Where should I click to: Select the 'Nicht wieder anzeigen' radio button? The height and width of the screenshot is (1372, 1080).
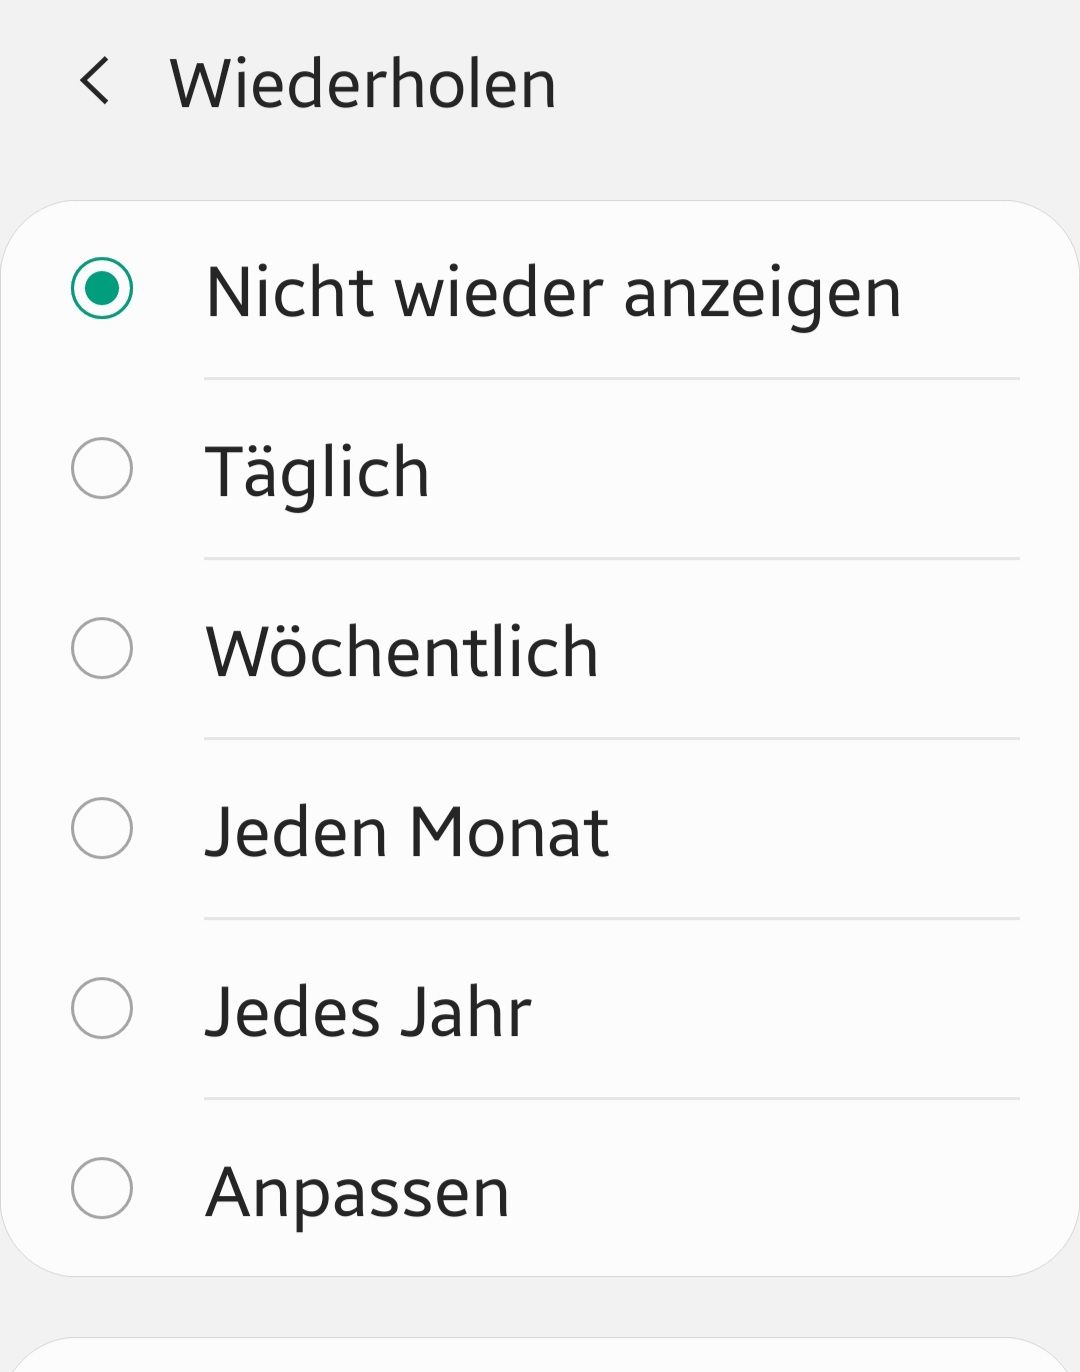pos(102,288)
